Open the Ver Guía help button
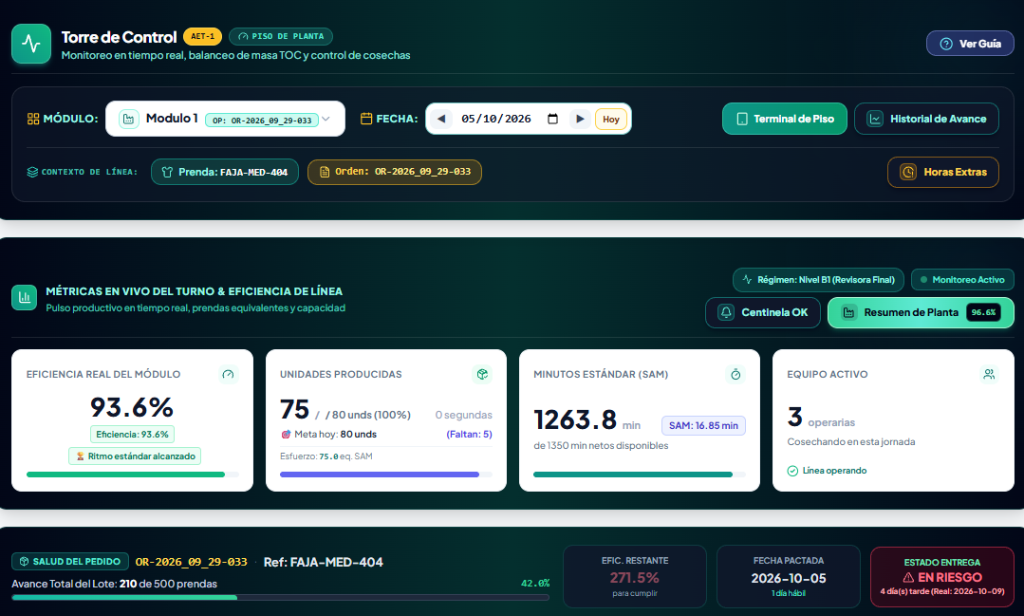 [970, 44]
